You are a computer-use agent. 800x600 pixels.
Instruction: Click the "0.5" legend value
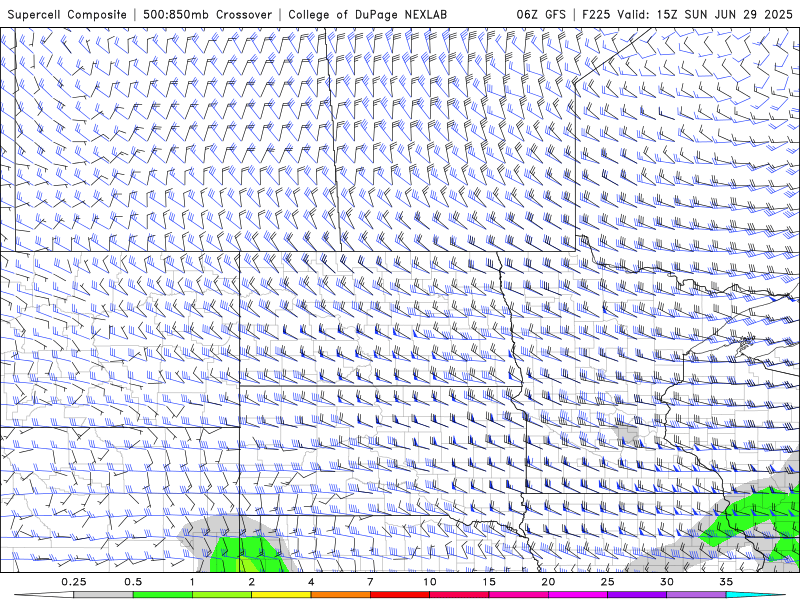pos(133,582)
